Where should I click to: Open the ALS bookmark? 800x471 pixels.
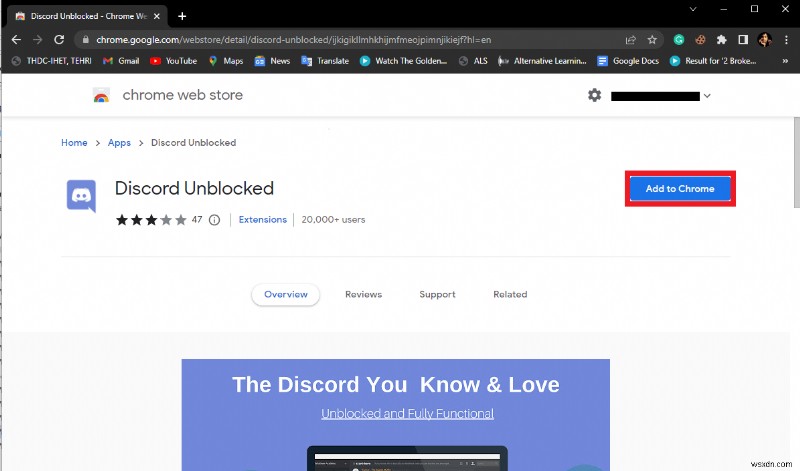[x=473, y=61]
